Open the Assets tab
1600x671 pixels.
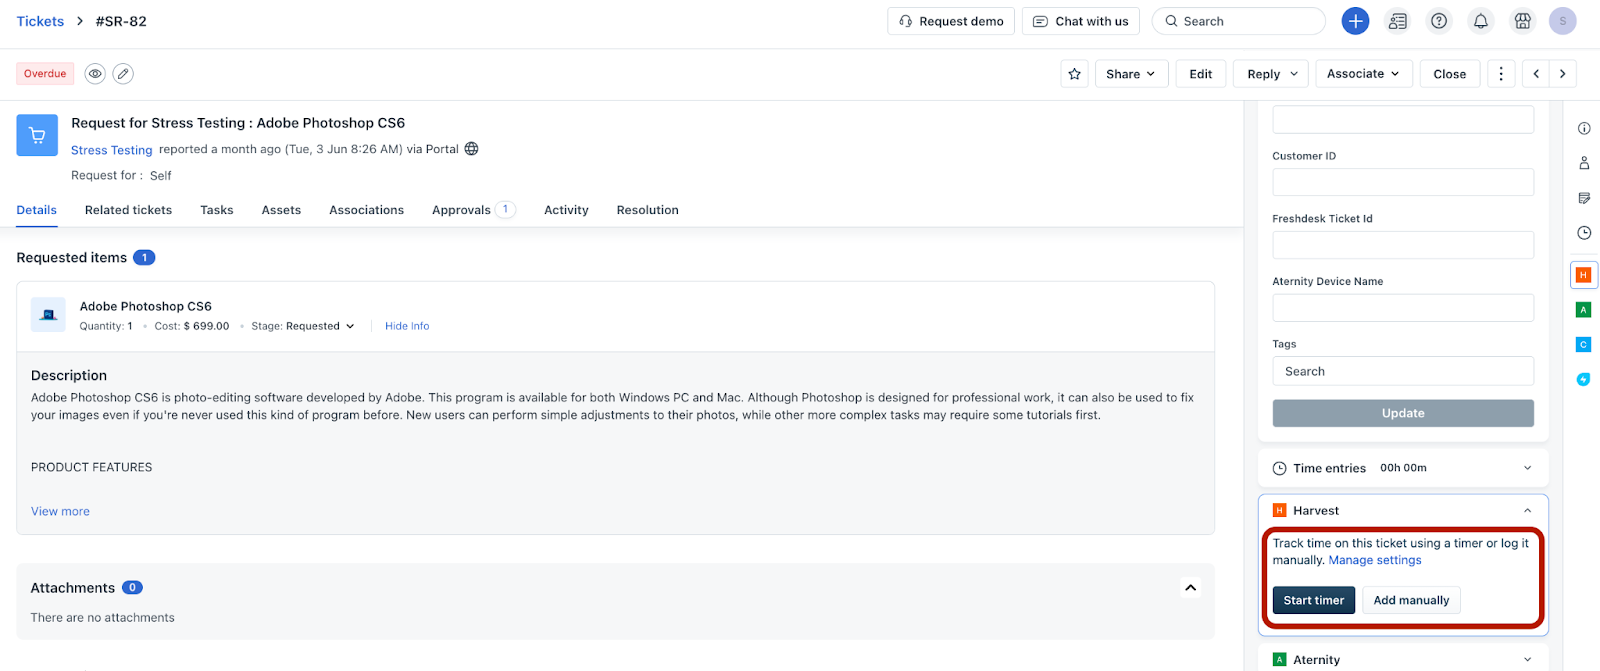(281, 210)
